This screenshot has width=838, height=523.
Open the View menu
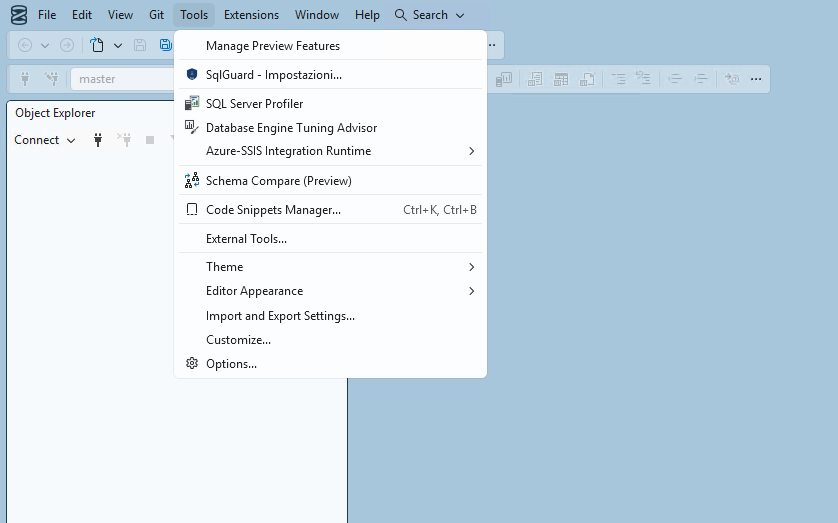[120, 15]
